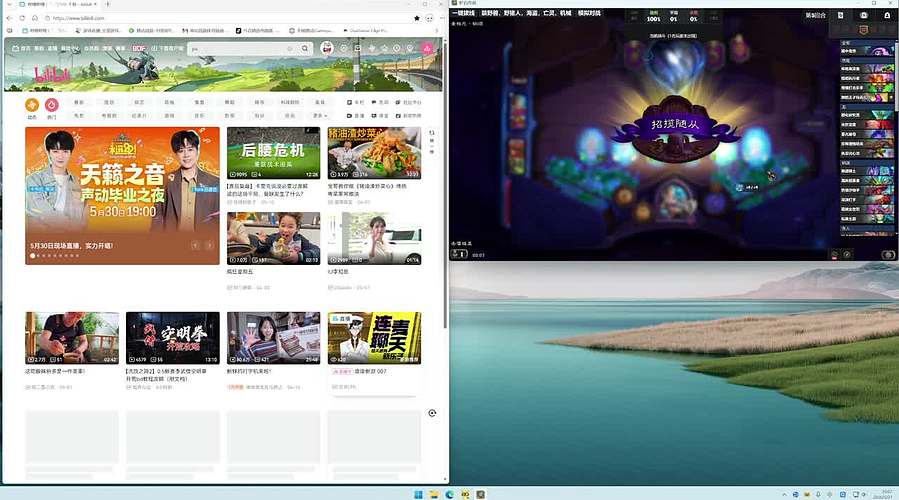Open the 疯狂星期五 video title link
Image resolution: width=899 pixels, height=500 pixels.
pyautogui.click(x=240, y=272)
